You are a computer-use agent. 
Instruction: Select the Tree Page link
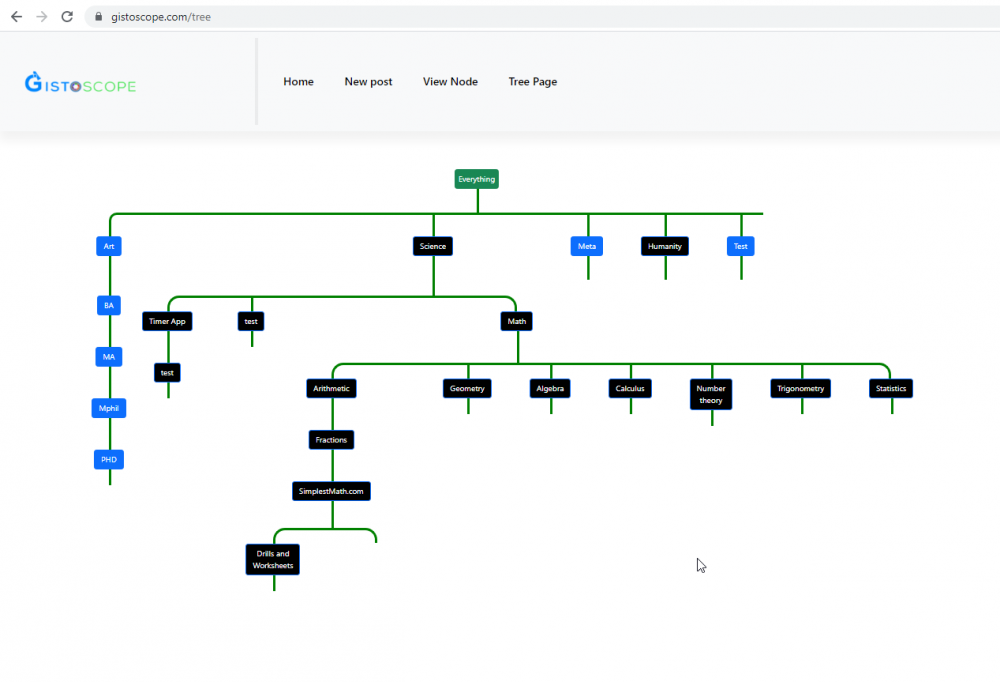click(532, 82)
